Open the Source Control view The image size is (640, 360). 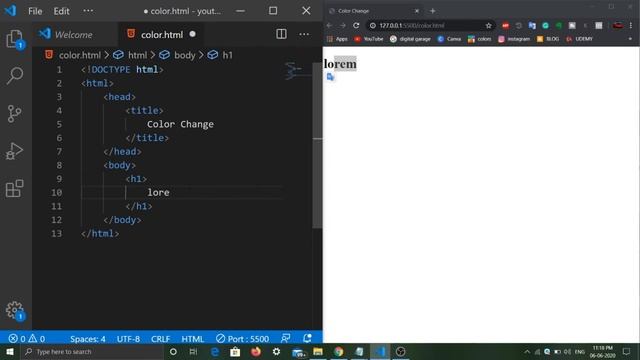pos(14,113)
